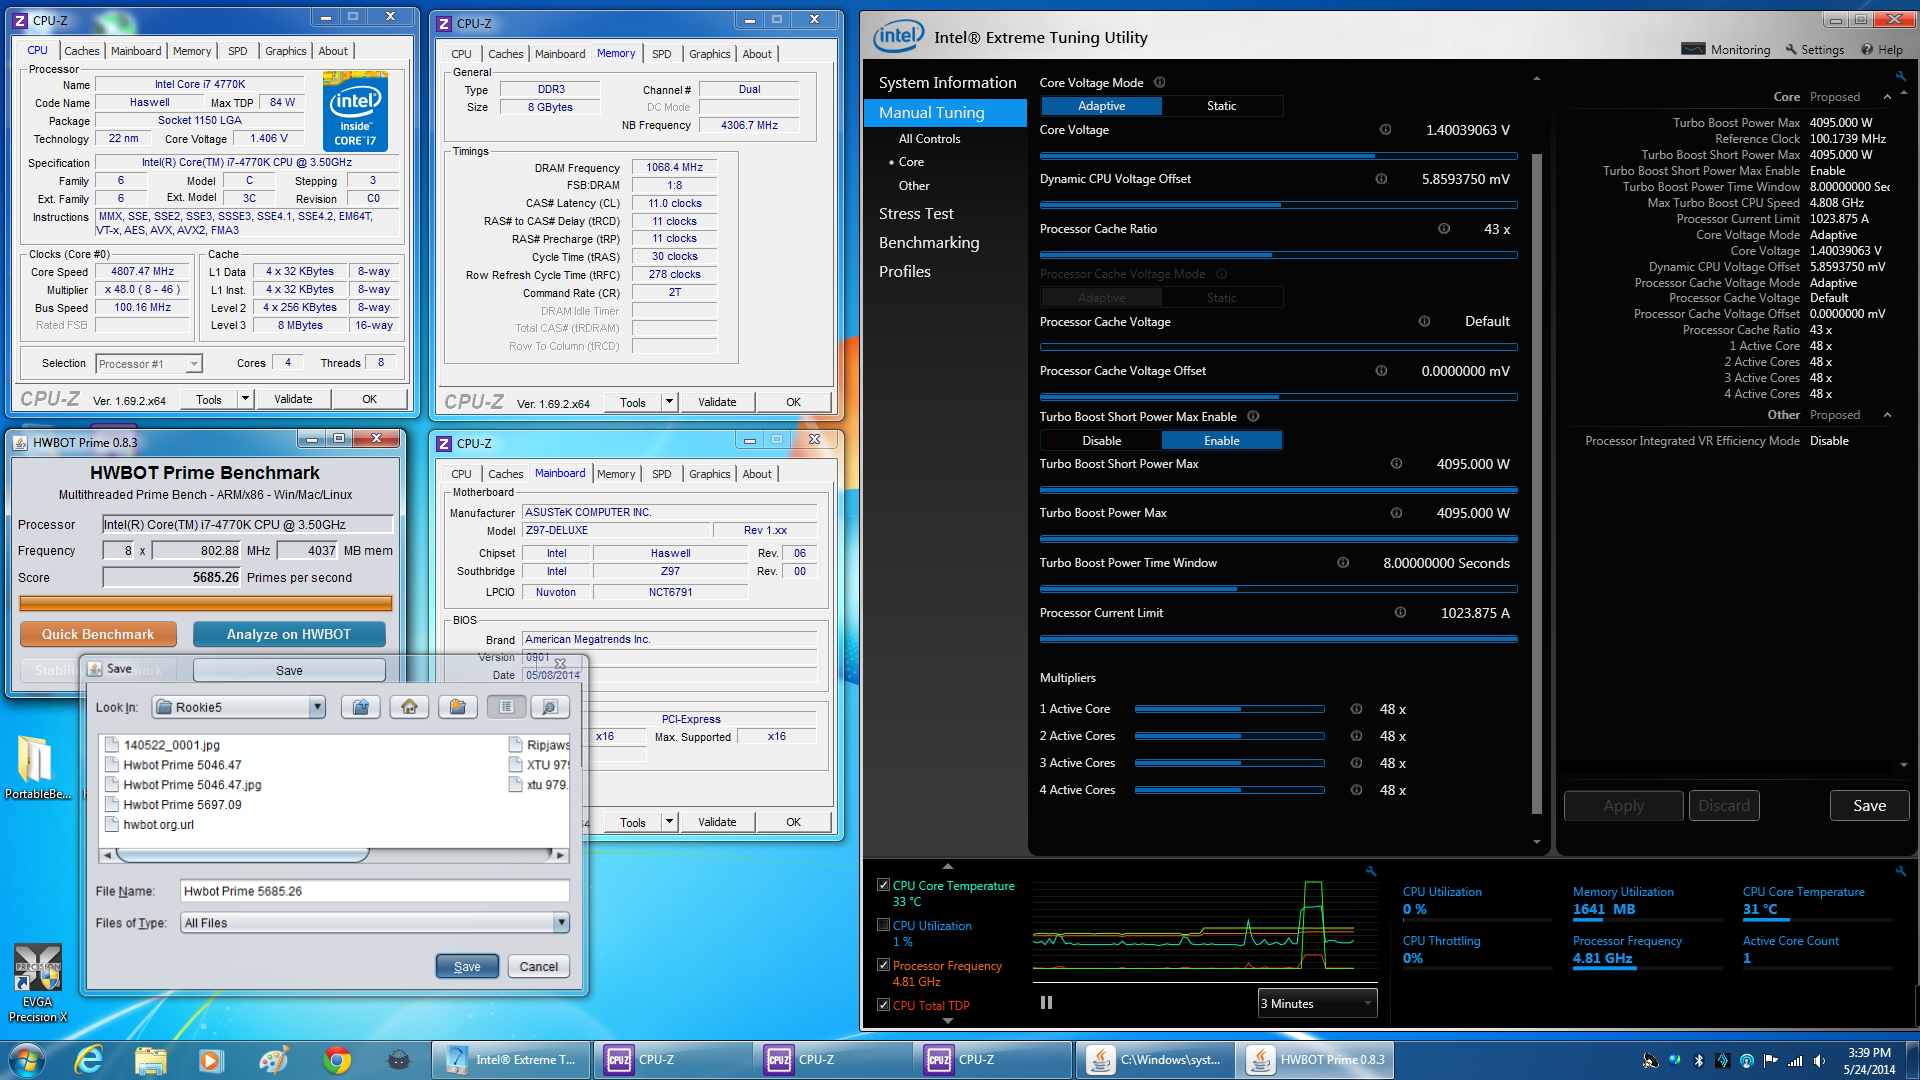Open Stress Test section in Intel XTU
The image size is (1920, 1080).
point(916,214)
